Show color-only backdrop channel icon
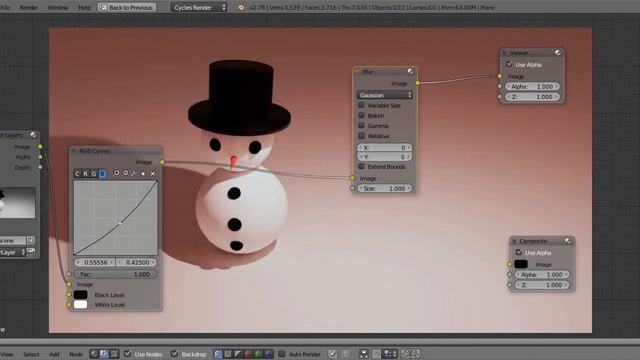Image resolution: width=640 pixels, height=360 pixels. (228, 354)
